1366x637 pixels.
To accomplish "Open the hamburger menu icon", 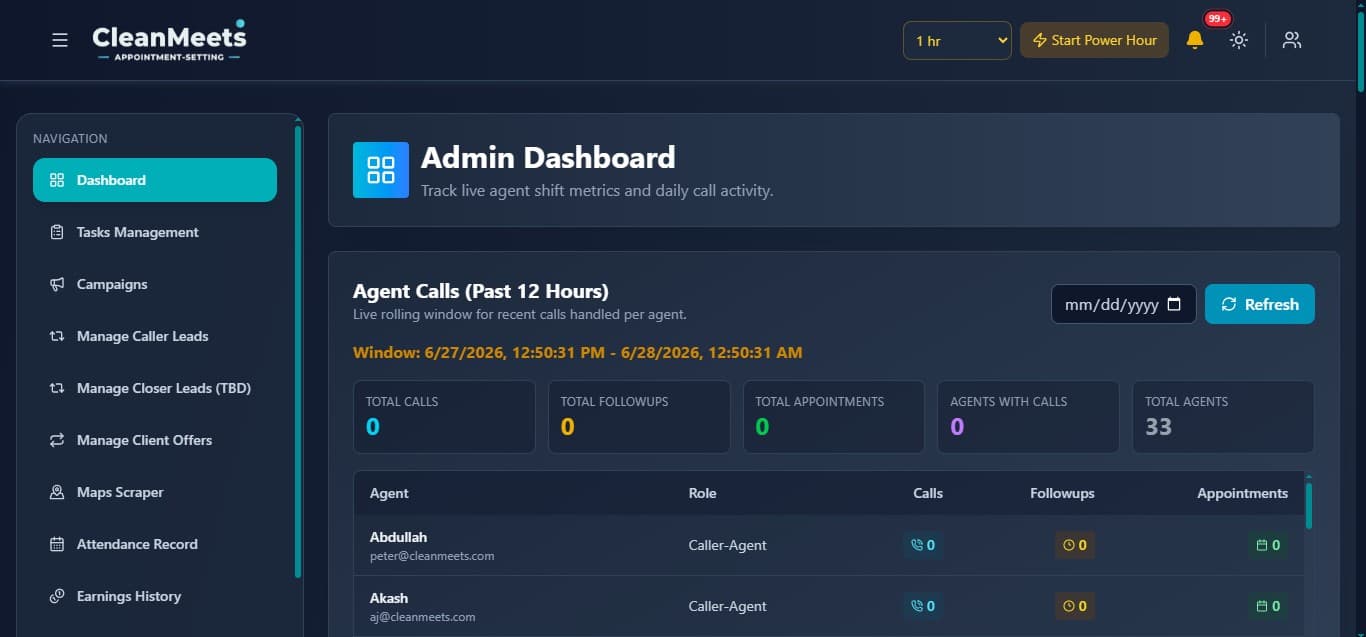I will 60,40.
